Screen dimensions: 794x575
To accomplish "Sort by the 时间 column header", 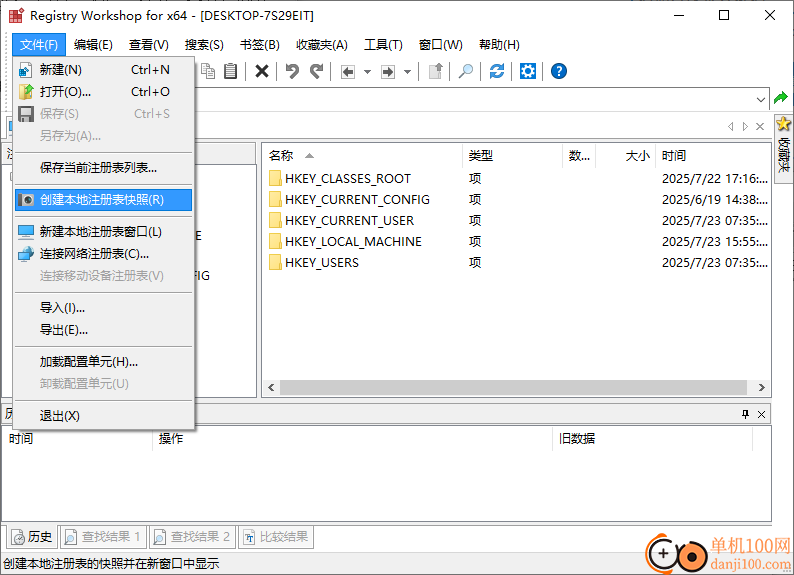I will [x=712, y=156].
